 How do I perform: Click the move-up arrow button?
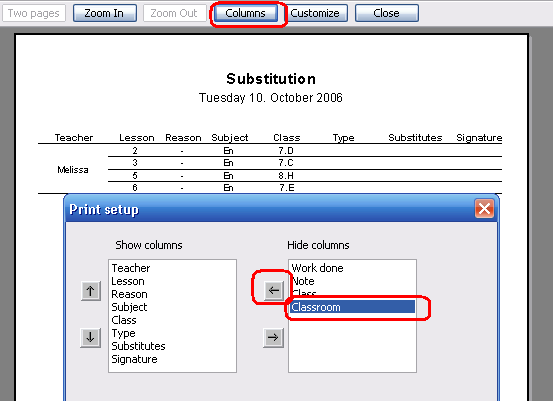click(x=91, y=291)
